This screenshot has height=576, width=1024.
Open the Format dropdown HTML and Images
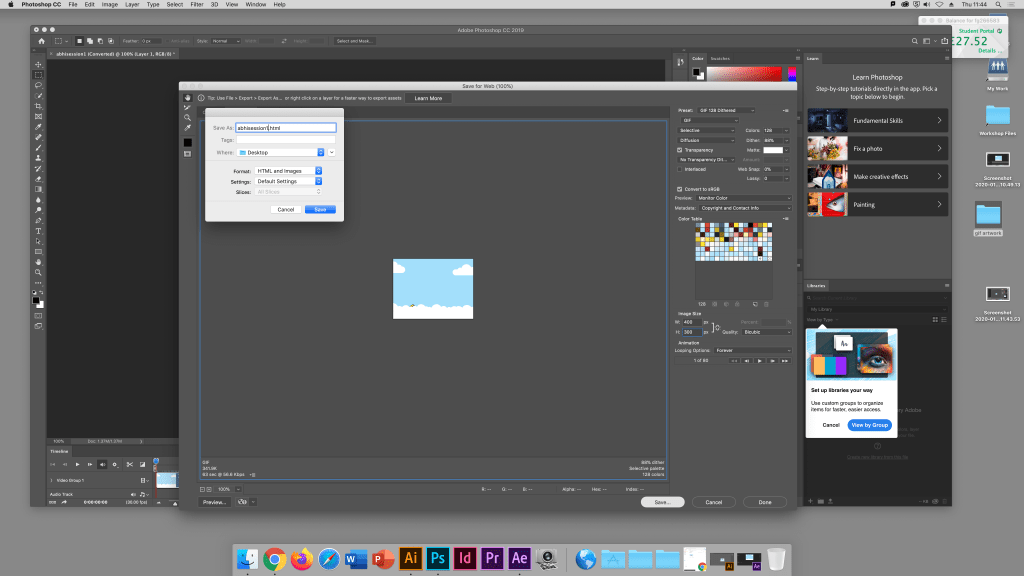pos(288,171)
